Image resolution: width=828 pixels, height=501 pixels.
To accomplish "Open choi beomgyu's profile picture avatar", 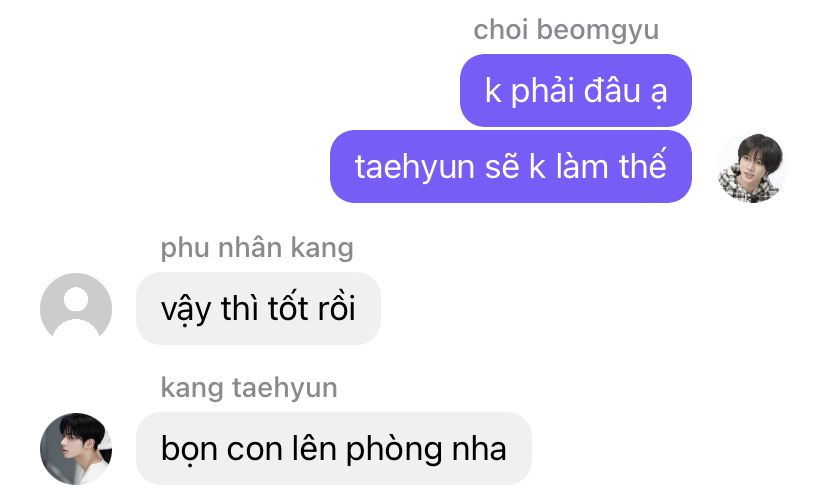I will (x=752, y=167).
